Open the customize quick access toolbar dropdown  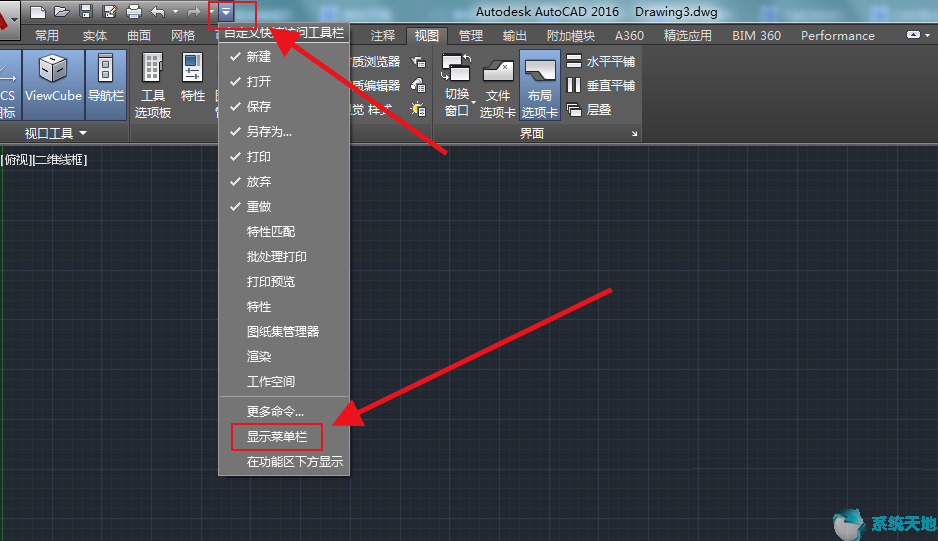[226, 11]
